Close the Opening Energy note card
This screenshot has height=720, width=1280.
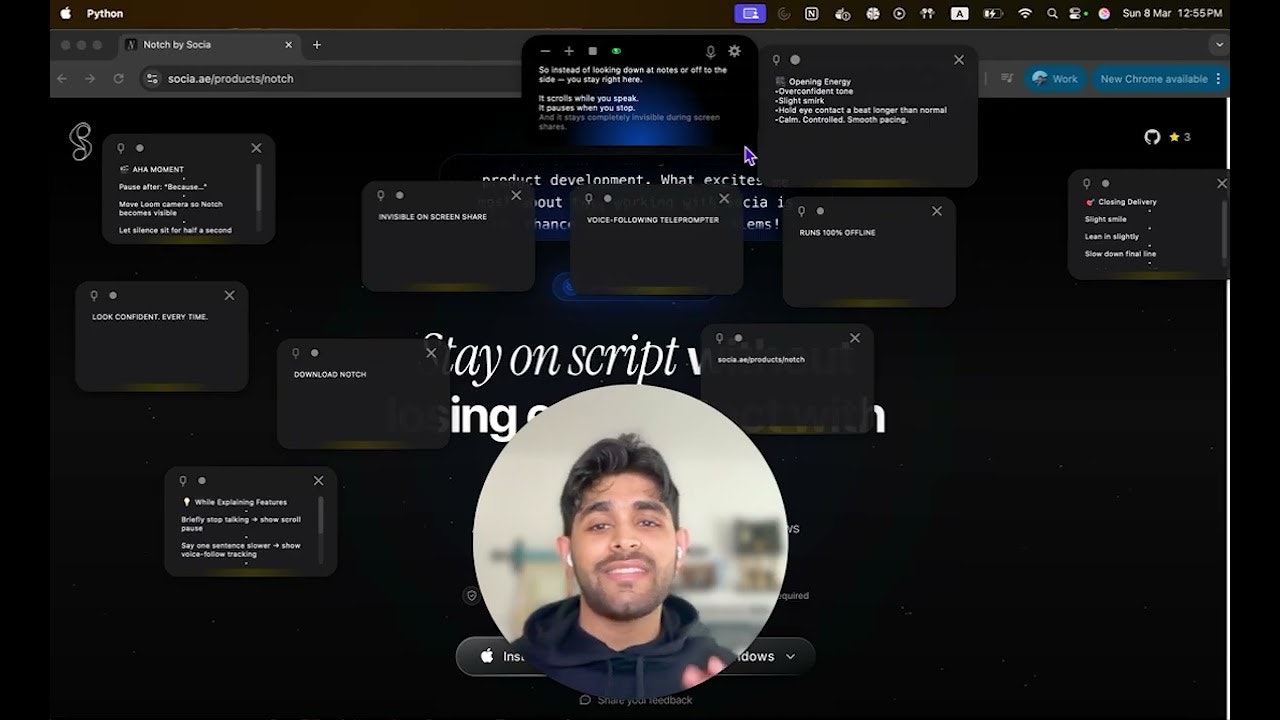(959, 60)
